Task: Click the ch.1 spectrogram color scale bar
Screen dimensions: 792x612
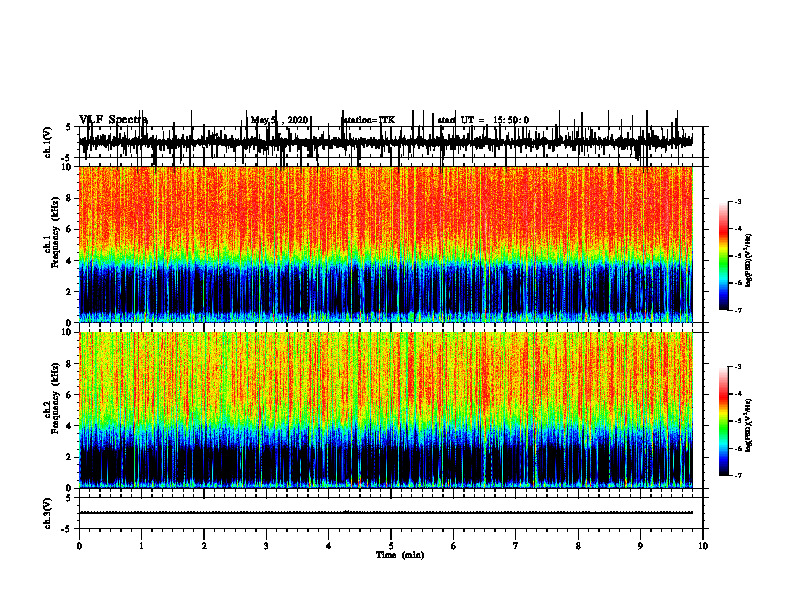Action: point(724,256)
